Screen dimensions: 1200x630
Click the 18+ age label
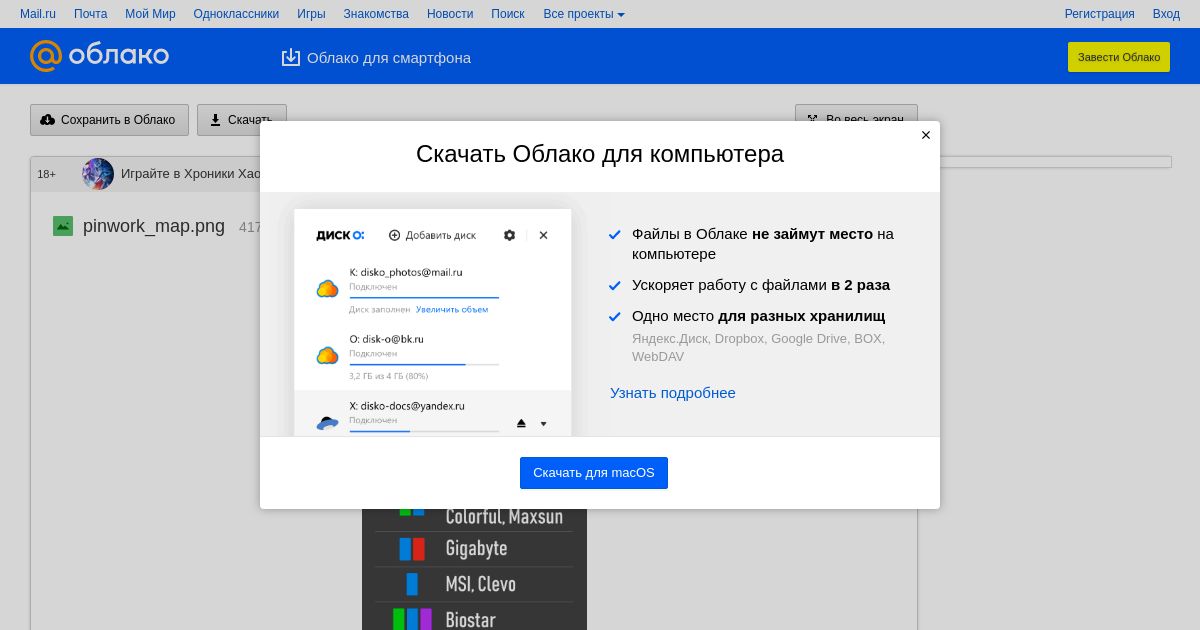(47, 174)
